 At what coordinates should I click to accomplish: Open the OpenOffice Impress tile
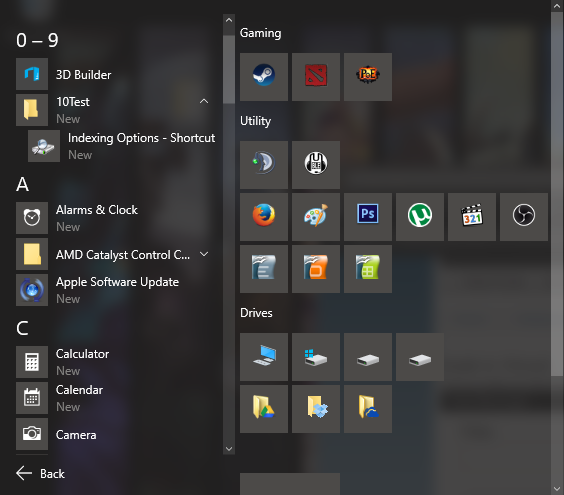[x=316, y=269]
